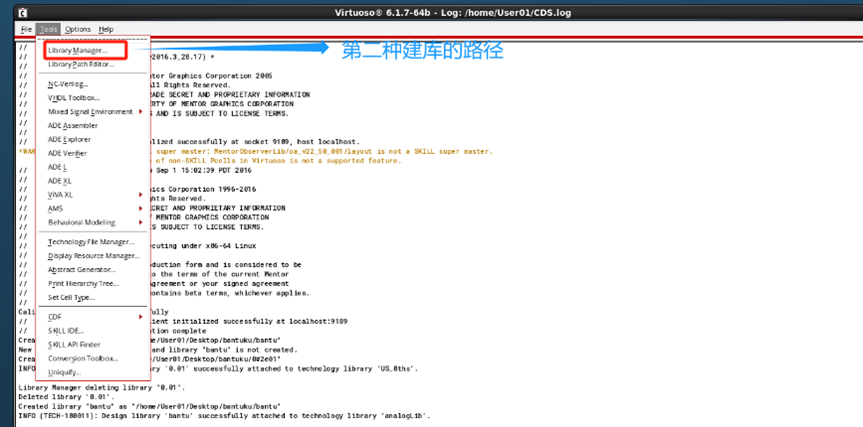The width and height of the screenshot is (863, 427).
Task: Open the VHDL Toolbox entry
Action: (x=74, y=98)
